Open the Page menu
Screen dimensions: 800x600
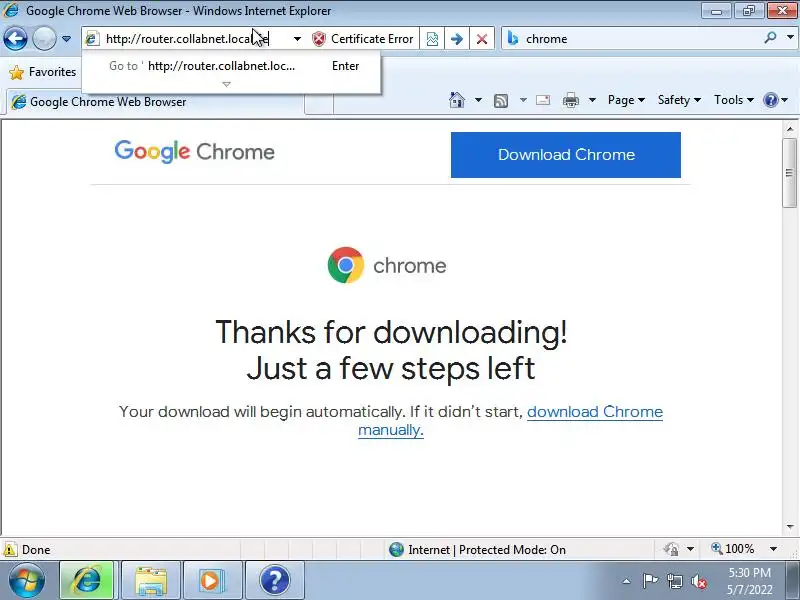click(626, 100)
